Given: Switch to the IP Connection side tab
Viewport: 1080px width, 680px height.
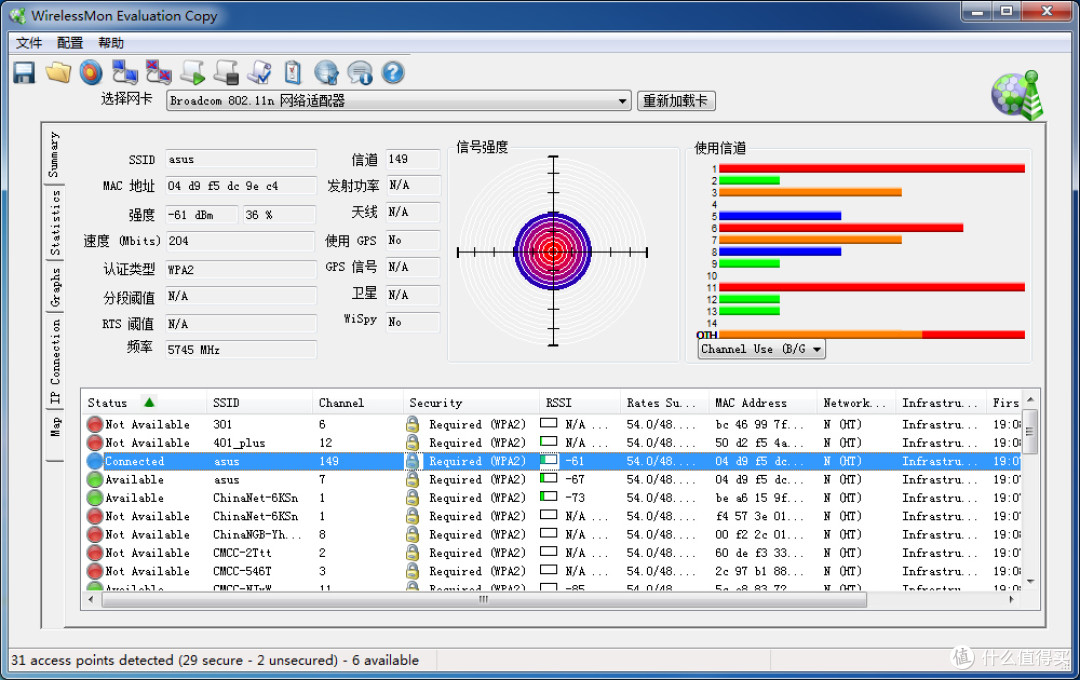Looking at the screenshot, I should 54,362.
